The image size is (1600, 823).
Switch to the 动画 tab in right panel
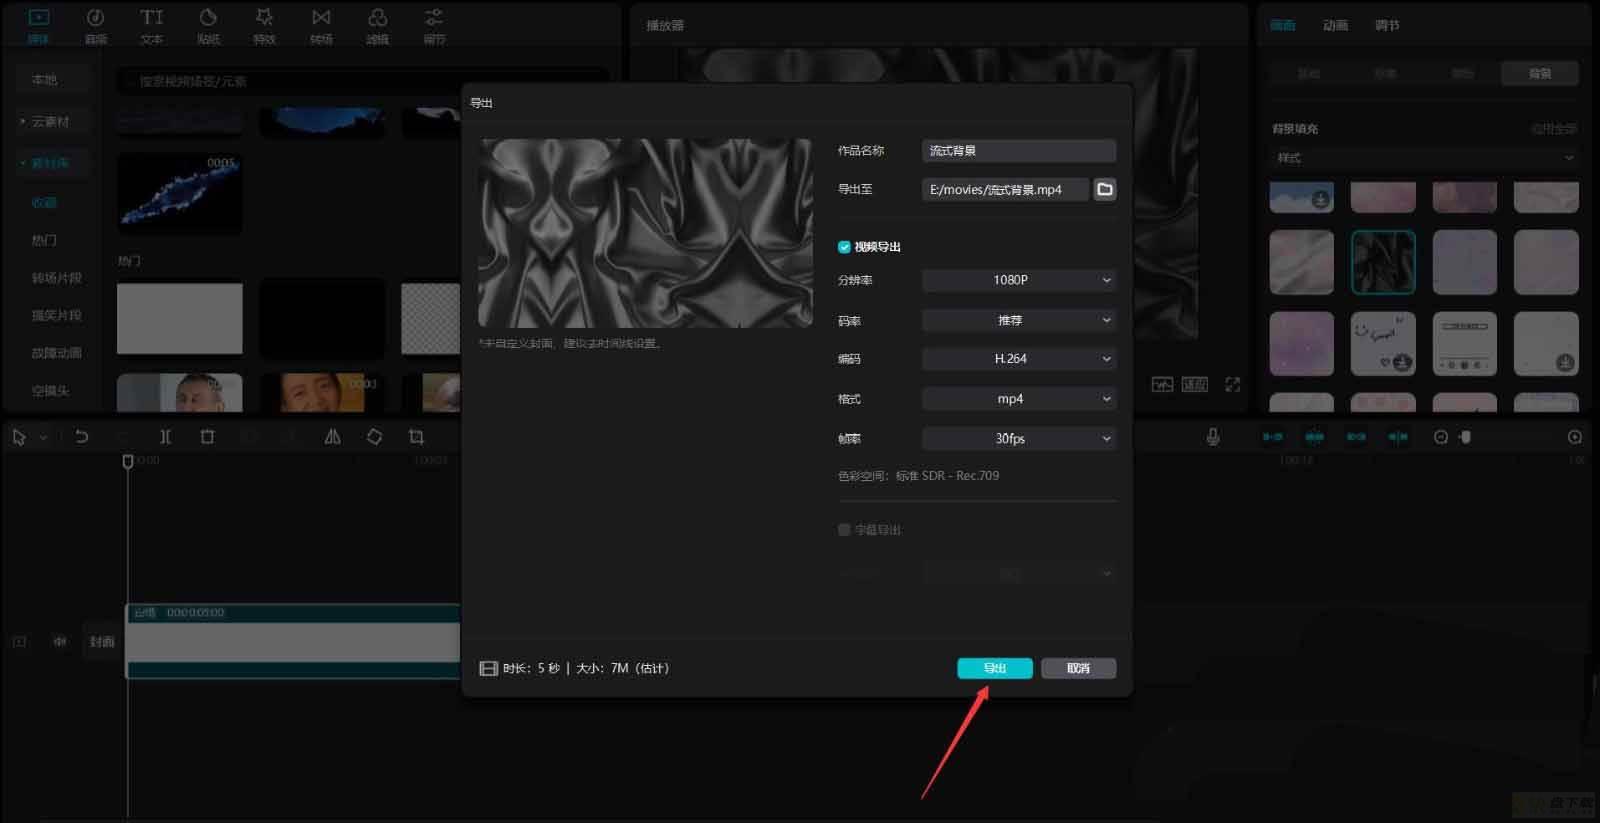1335,26
